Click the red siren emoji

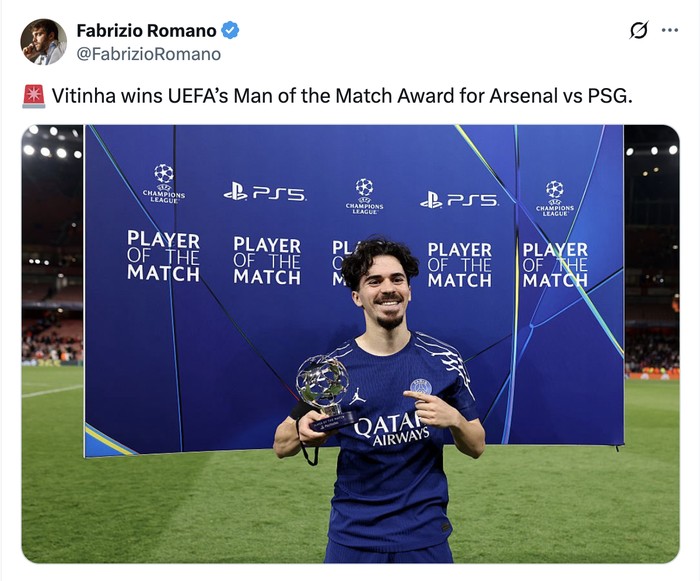(x=33, y=97)
